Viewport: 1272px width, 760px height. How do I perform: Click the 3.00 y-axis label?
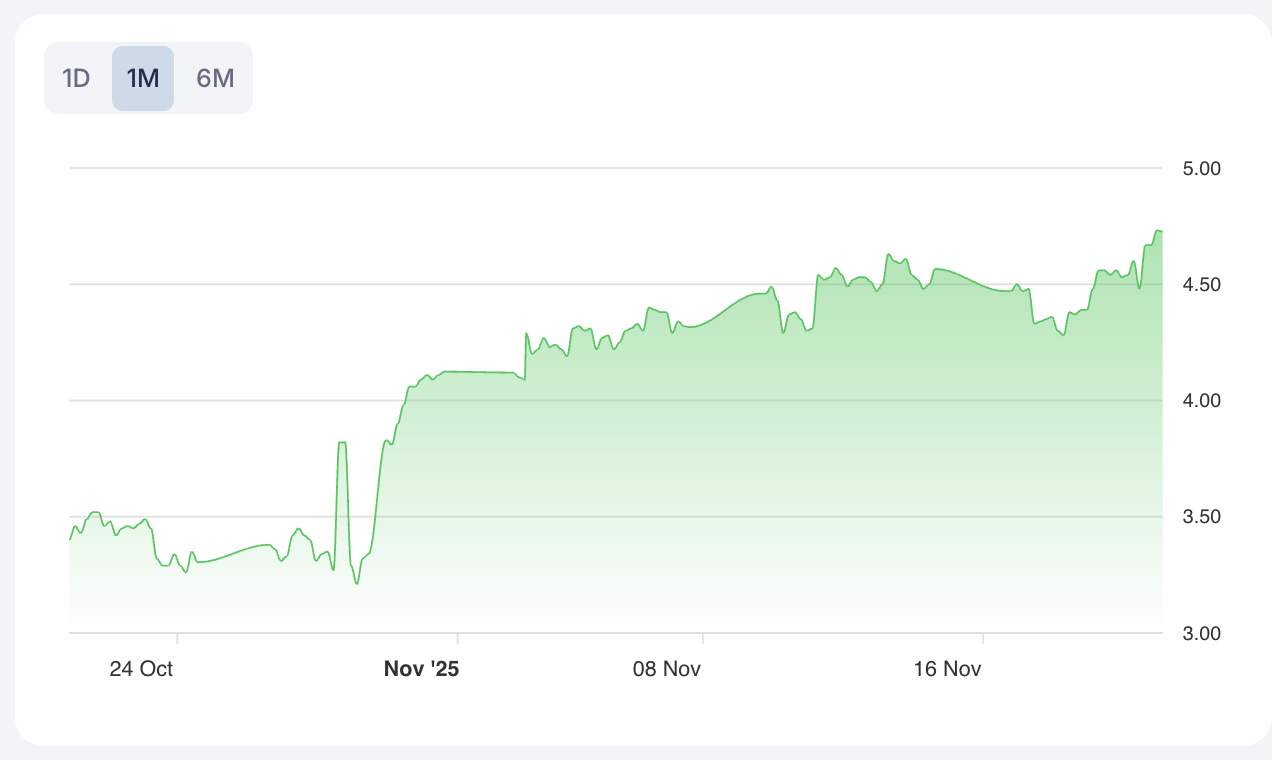click(1202, 633)
